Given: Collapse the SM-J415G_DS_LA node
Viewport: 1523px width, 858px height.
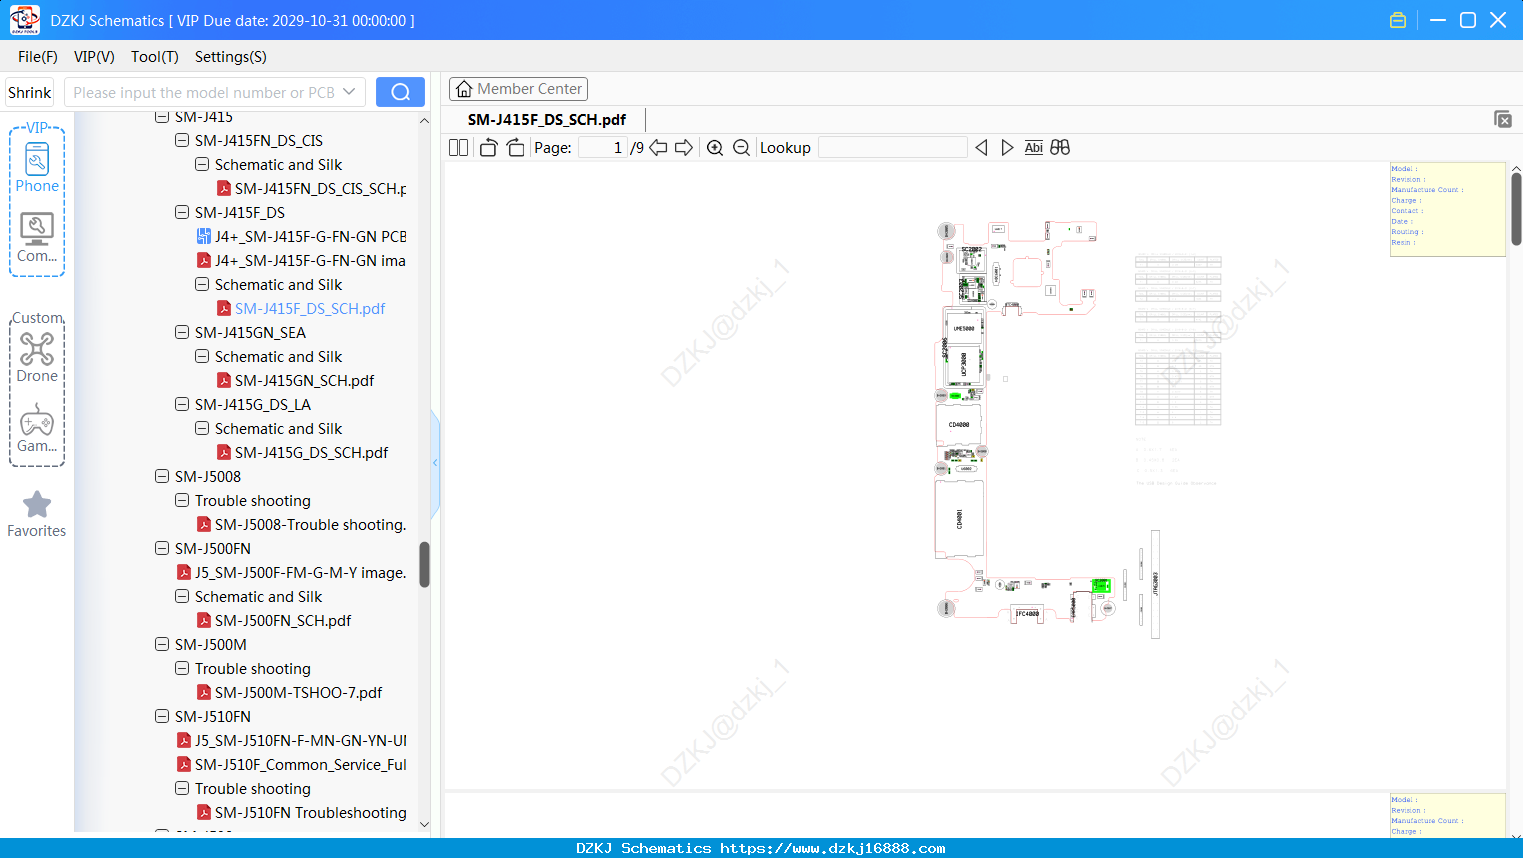Looking at the screenshot, I should click(182, 405).
